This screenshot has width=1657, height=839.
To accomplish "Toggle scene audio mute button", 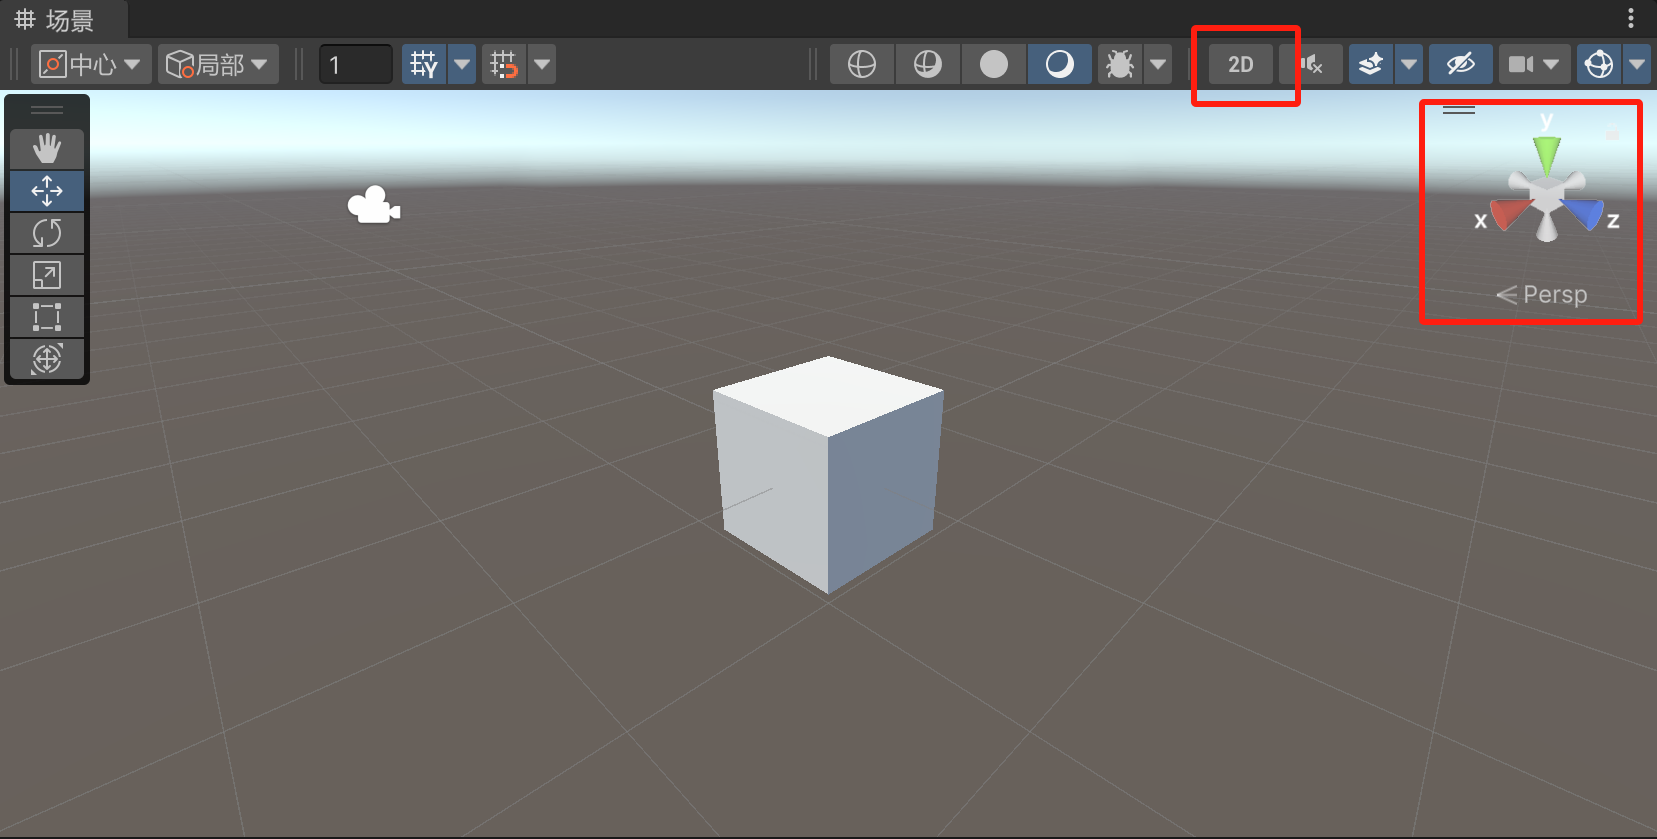I will pos(1311,64).
